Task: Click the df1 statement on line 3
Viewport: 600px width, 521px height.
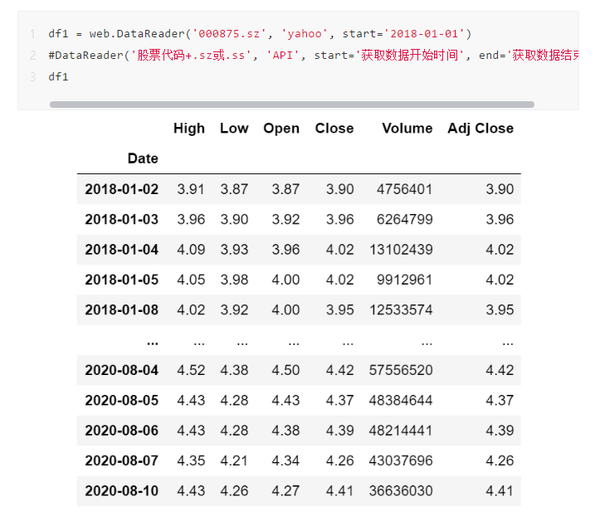Action: point(58,77)
